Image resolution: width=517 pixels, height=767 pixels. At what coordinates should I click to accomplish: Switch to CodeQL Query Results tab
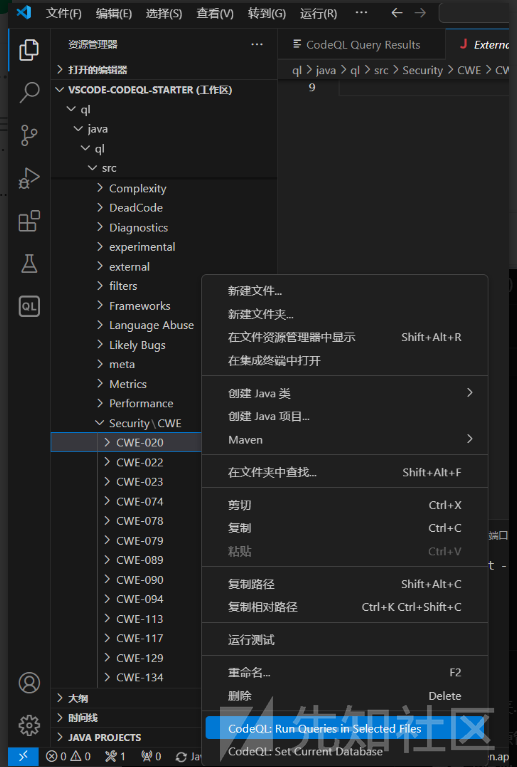pyautogui.click(x=362, y=45)
